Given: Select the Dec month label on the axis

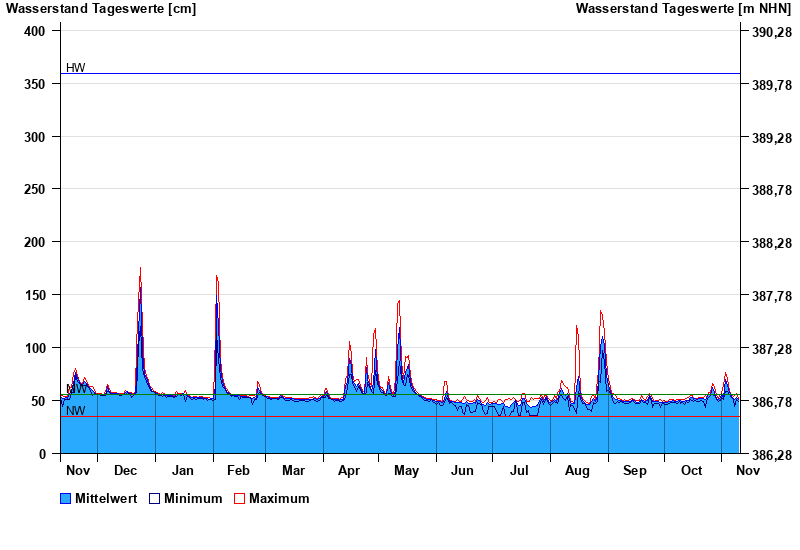Looking at the screenshot, I should [x=126, y=470].
